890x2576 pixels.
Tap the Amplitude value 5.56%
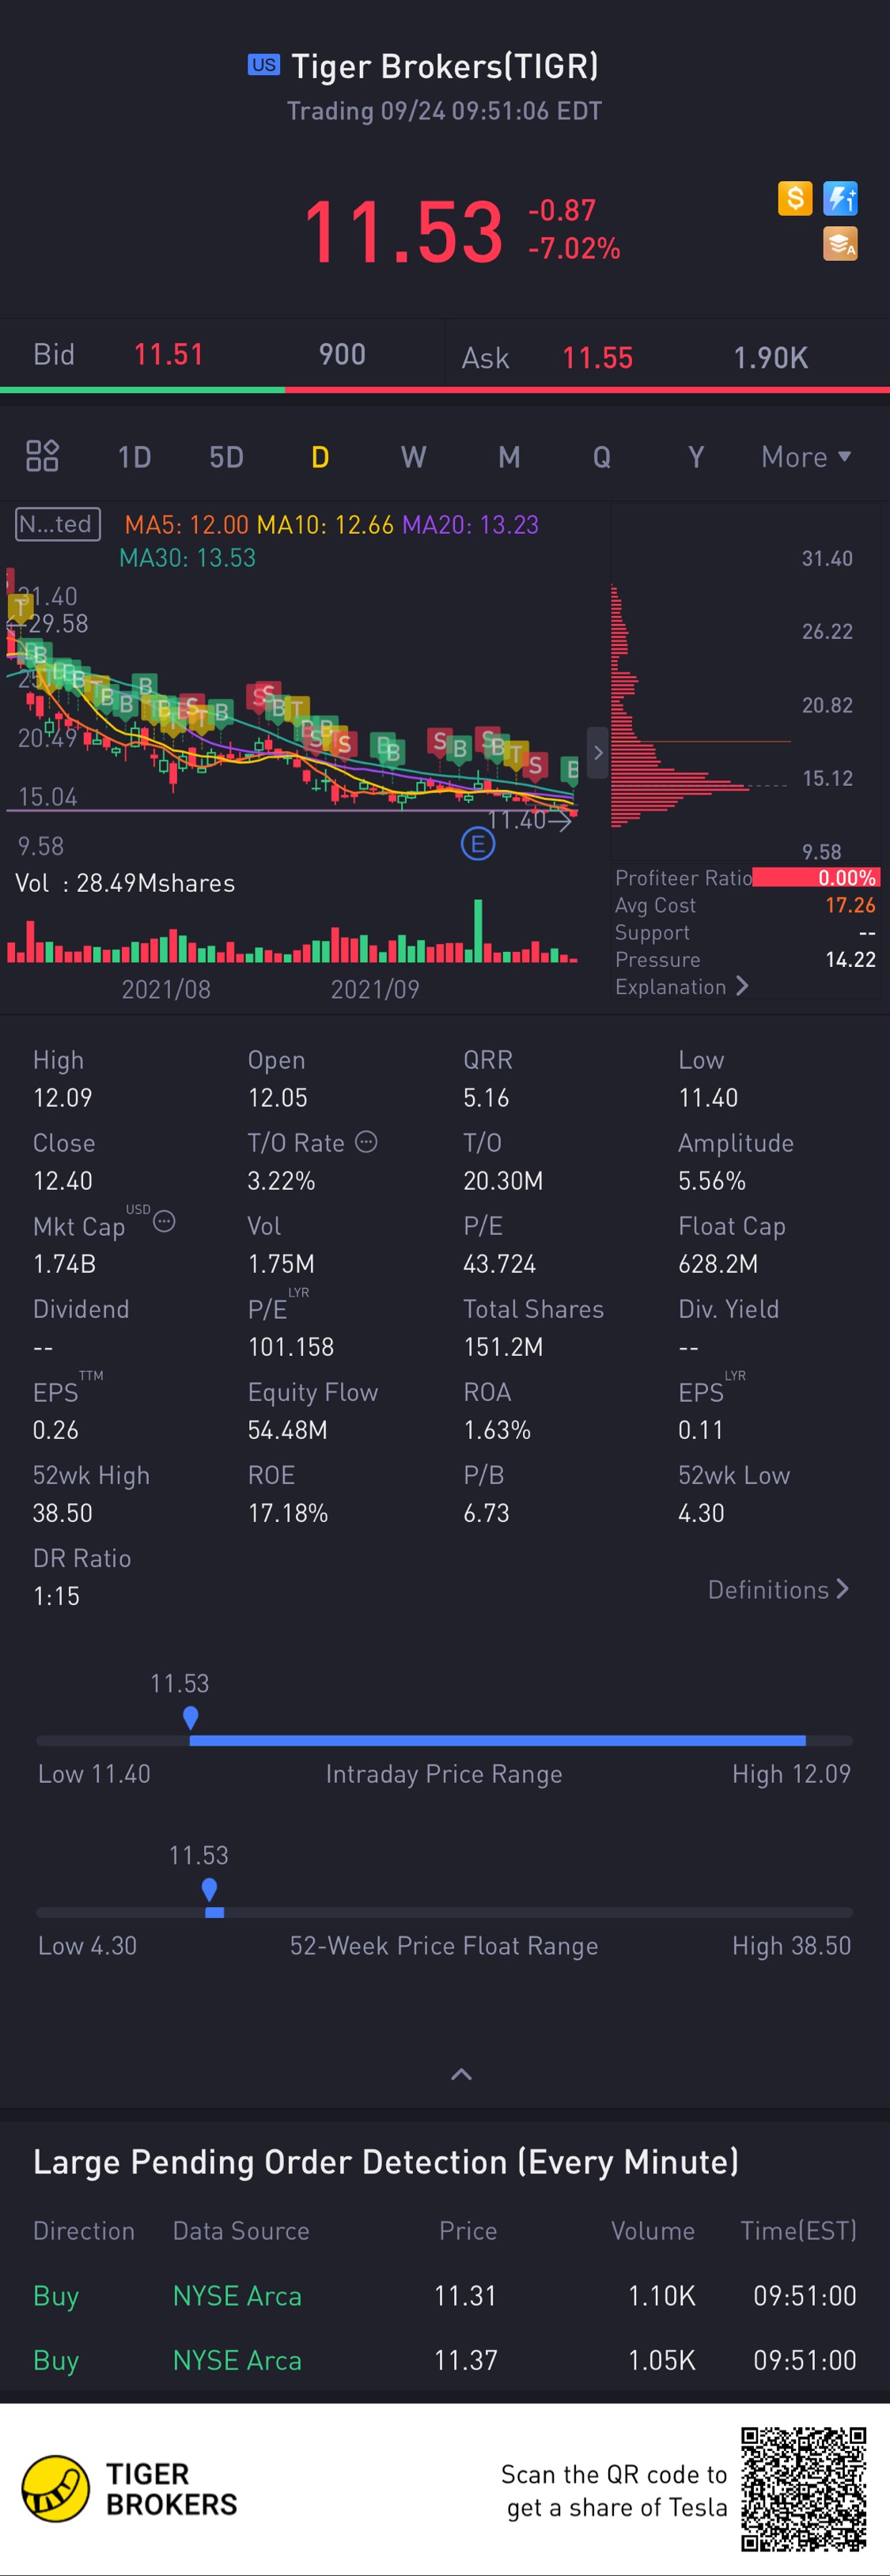point(712,1180)
